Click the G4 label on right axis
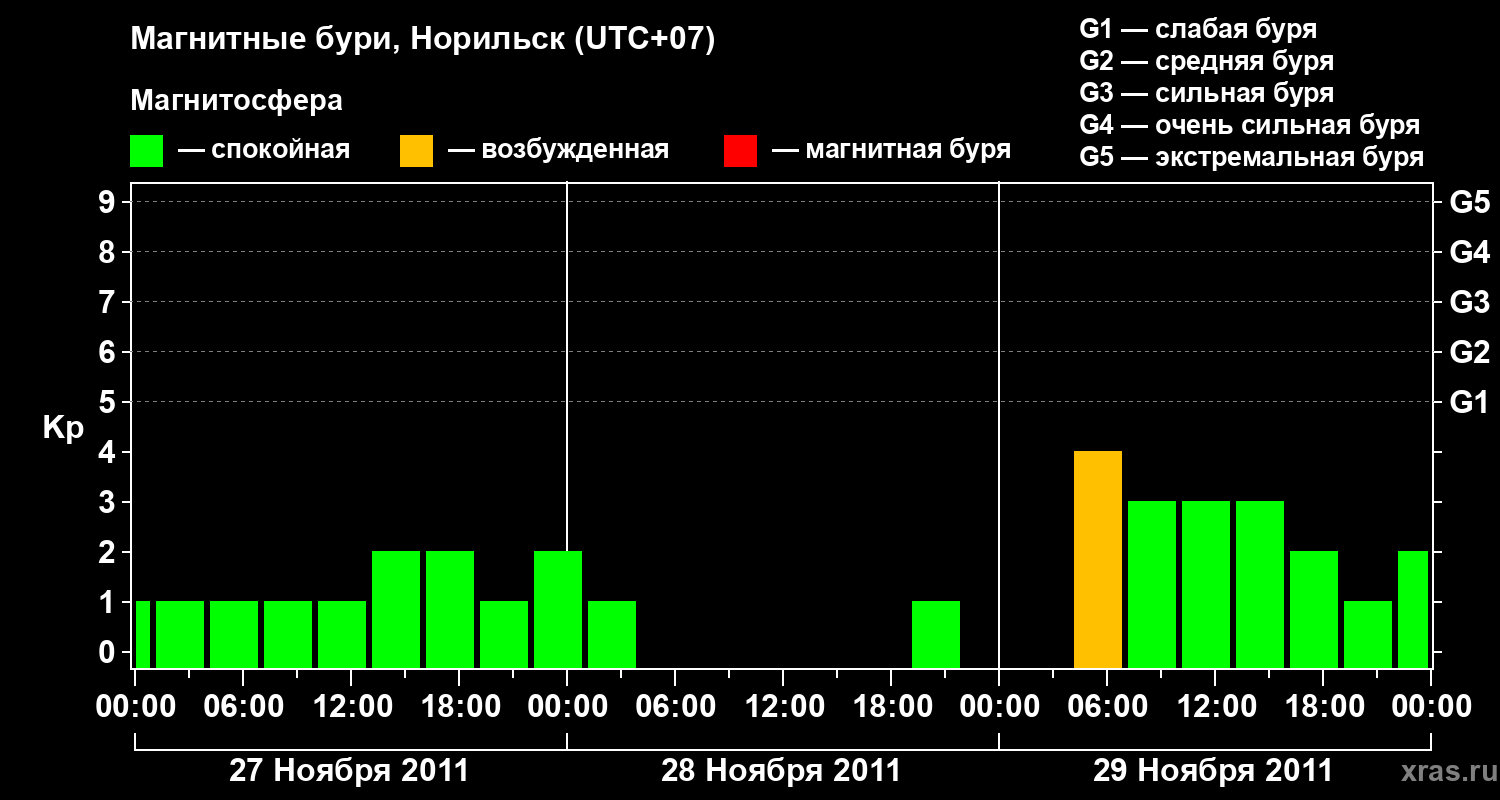This screenshot has height=800, width=1500. pos(1469,252)
